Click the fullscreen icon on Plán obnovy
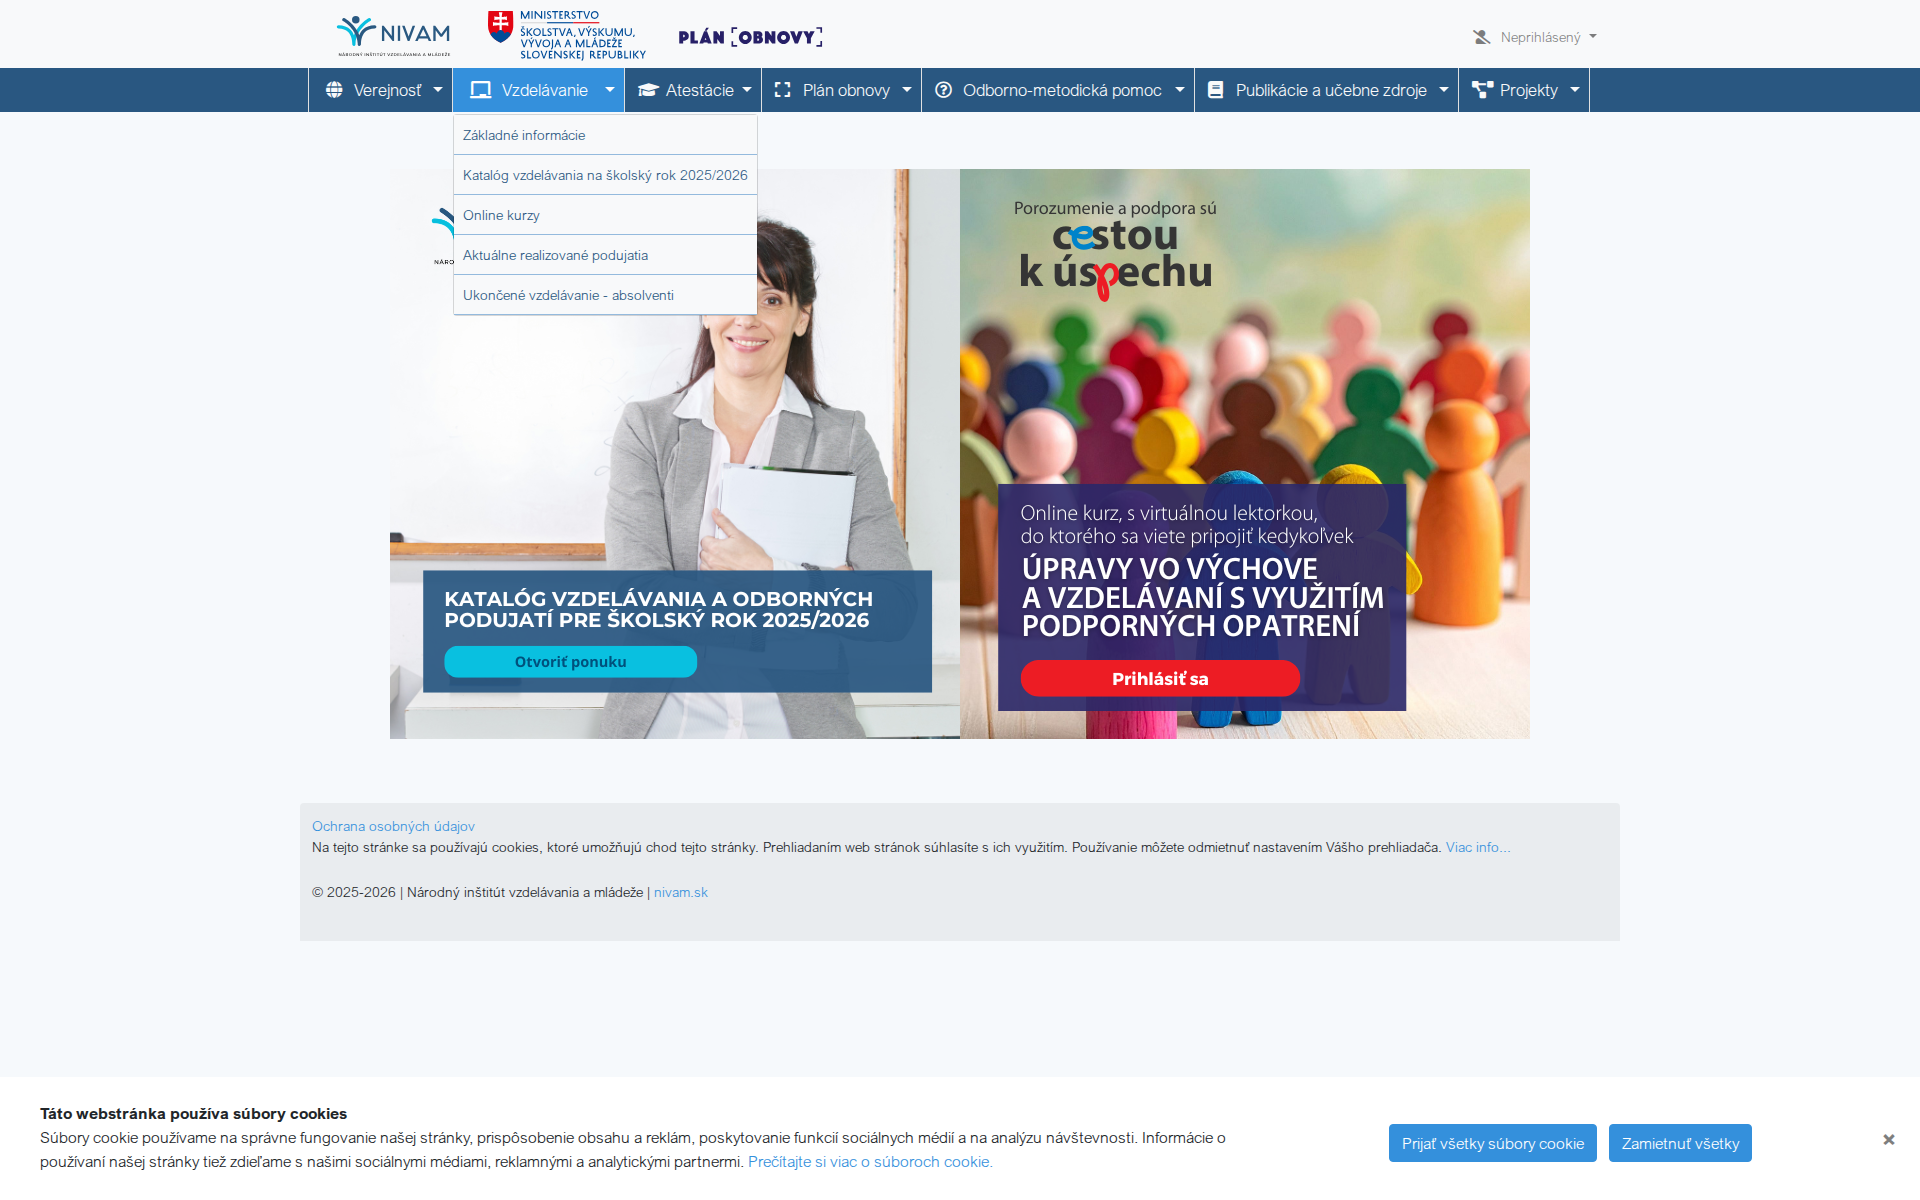1920x1200 pixels. click(784, 89)
